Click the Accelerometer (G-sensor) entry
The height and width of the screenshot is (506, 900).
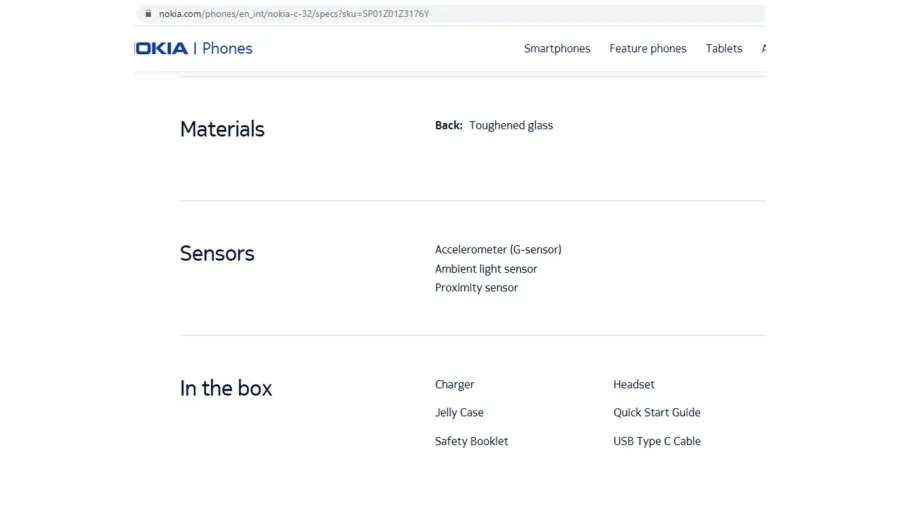tap(498, 250)
